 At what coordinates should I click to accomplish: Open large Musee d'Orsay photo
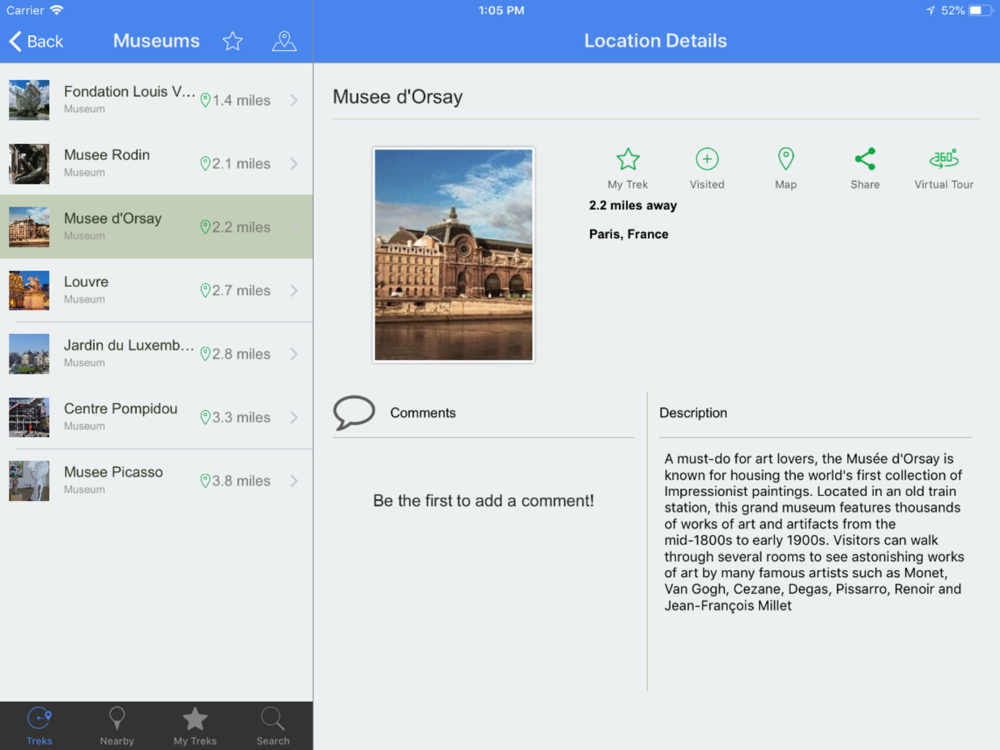click(x=453, y=255)
